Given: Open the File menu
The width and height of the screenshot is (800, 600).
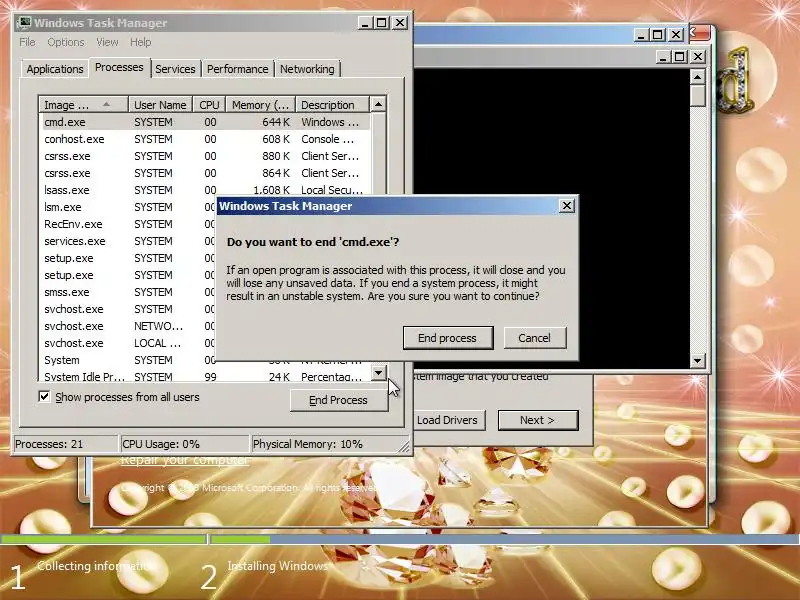Looking at the screenshot, I should pyautogui.click(x=27, y=42).
